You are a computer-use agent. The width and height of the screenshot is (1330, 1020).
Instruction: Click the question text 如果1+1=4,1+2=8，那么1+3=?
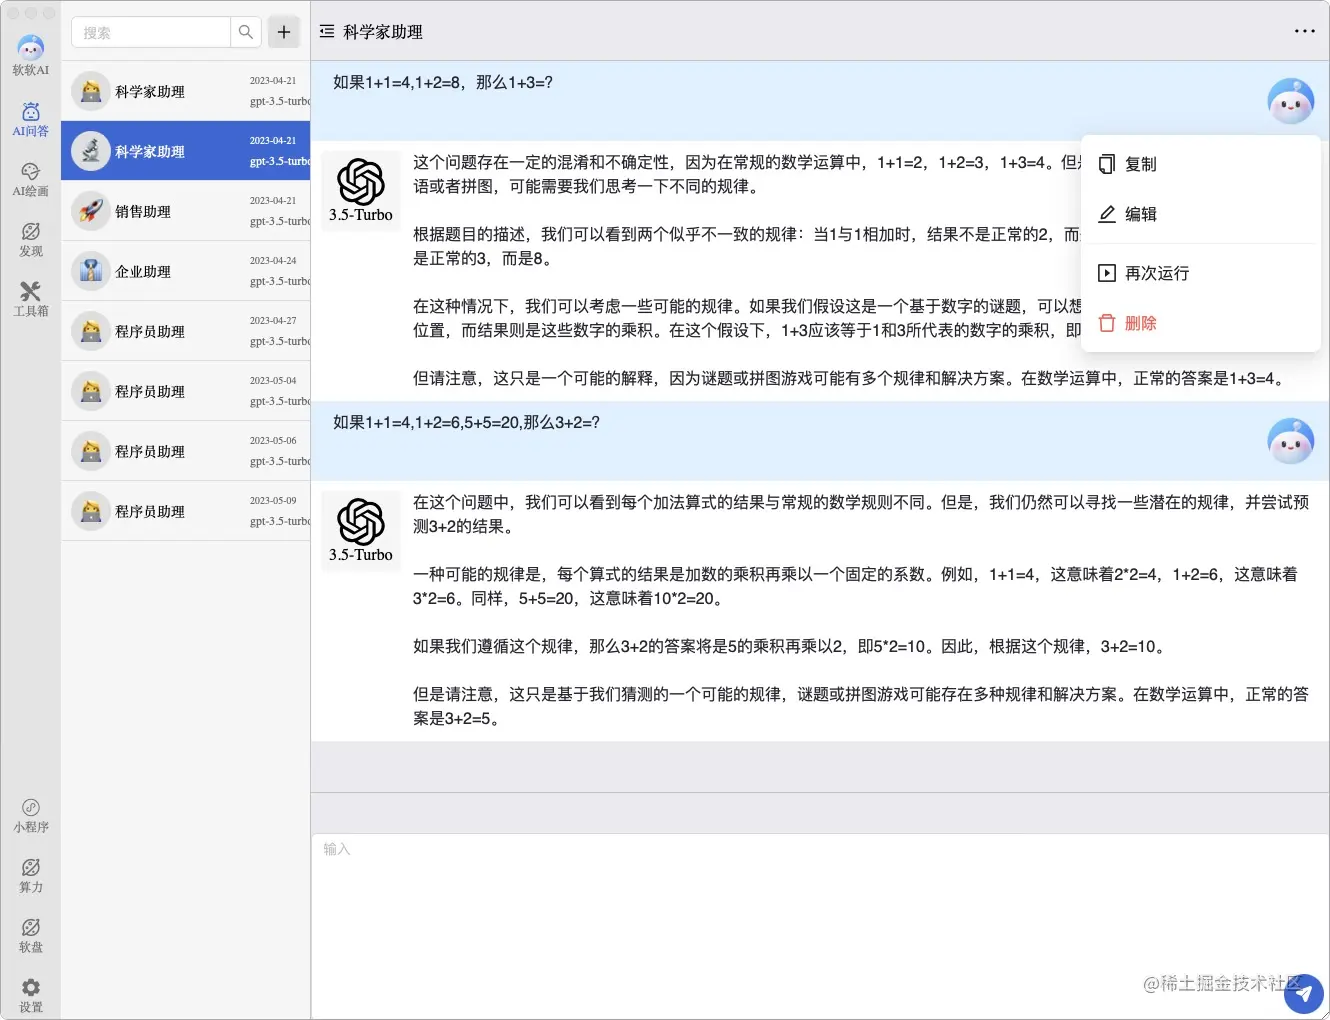point(443,83)
